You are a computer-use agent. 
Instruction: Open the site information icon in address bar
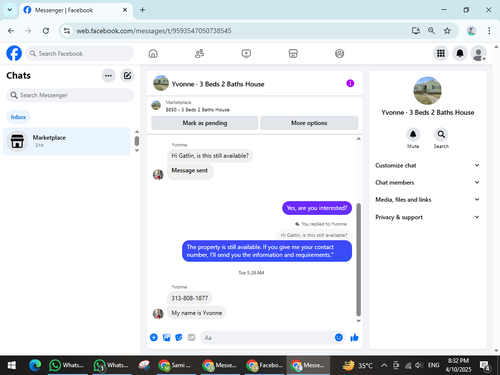tap(67, 31)
